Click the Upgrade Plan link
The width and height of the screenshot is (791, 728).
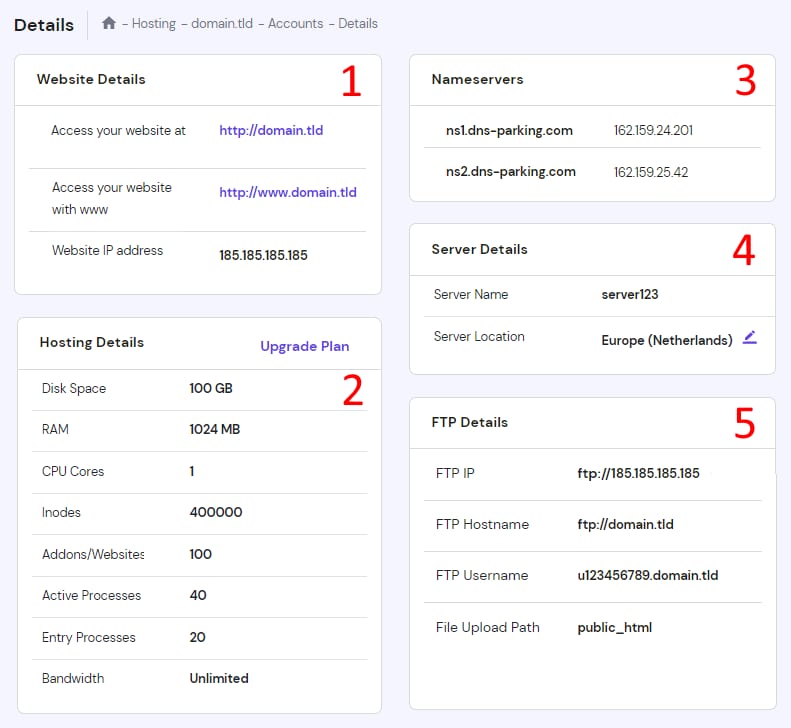click(x=304, y=346)
